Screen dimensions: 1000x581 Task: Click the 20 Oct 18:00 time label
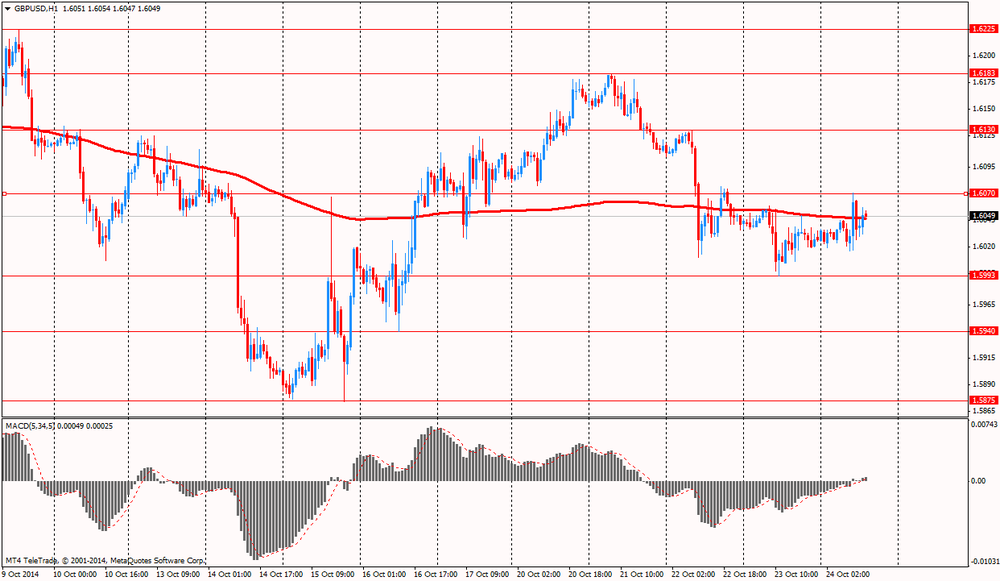pos(591,575)
